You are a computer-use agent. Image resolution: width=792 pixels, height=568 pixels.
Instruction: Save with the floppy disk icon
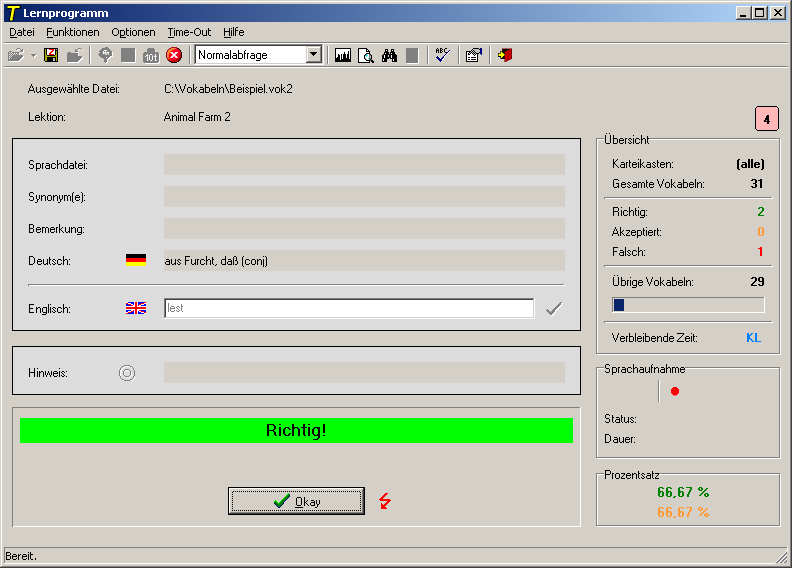click(51, 55)
